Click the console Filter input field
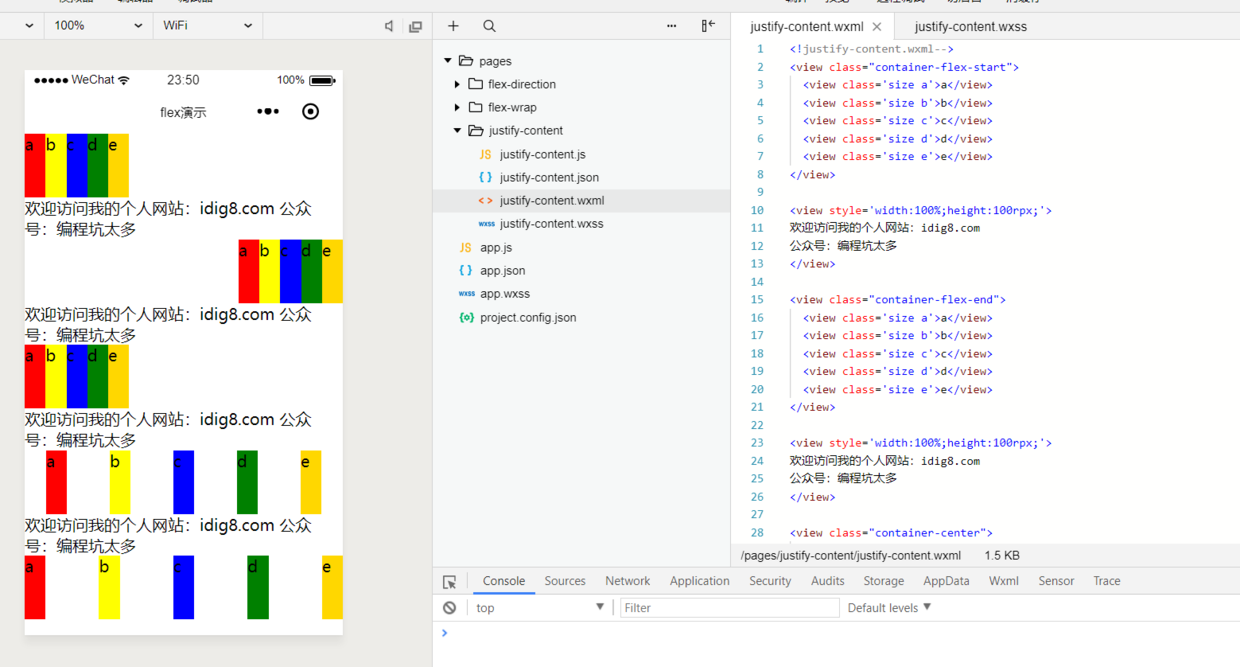The width and height of the screenshot is (1240, 667). tap(729, 608)
